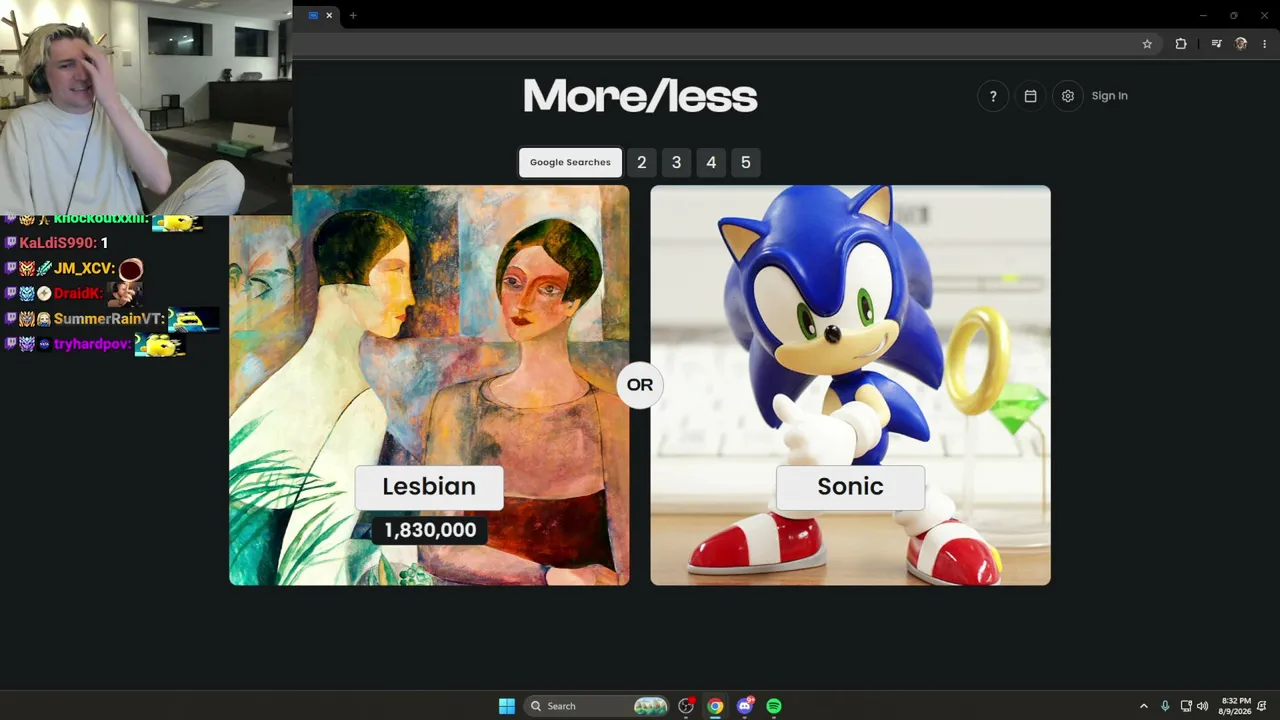Click the webcam overlay of the streamer
1280x720 pixels.
(x=146, y=107)
